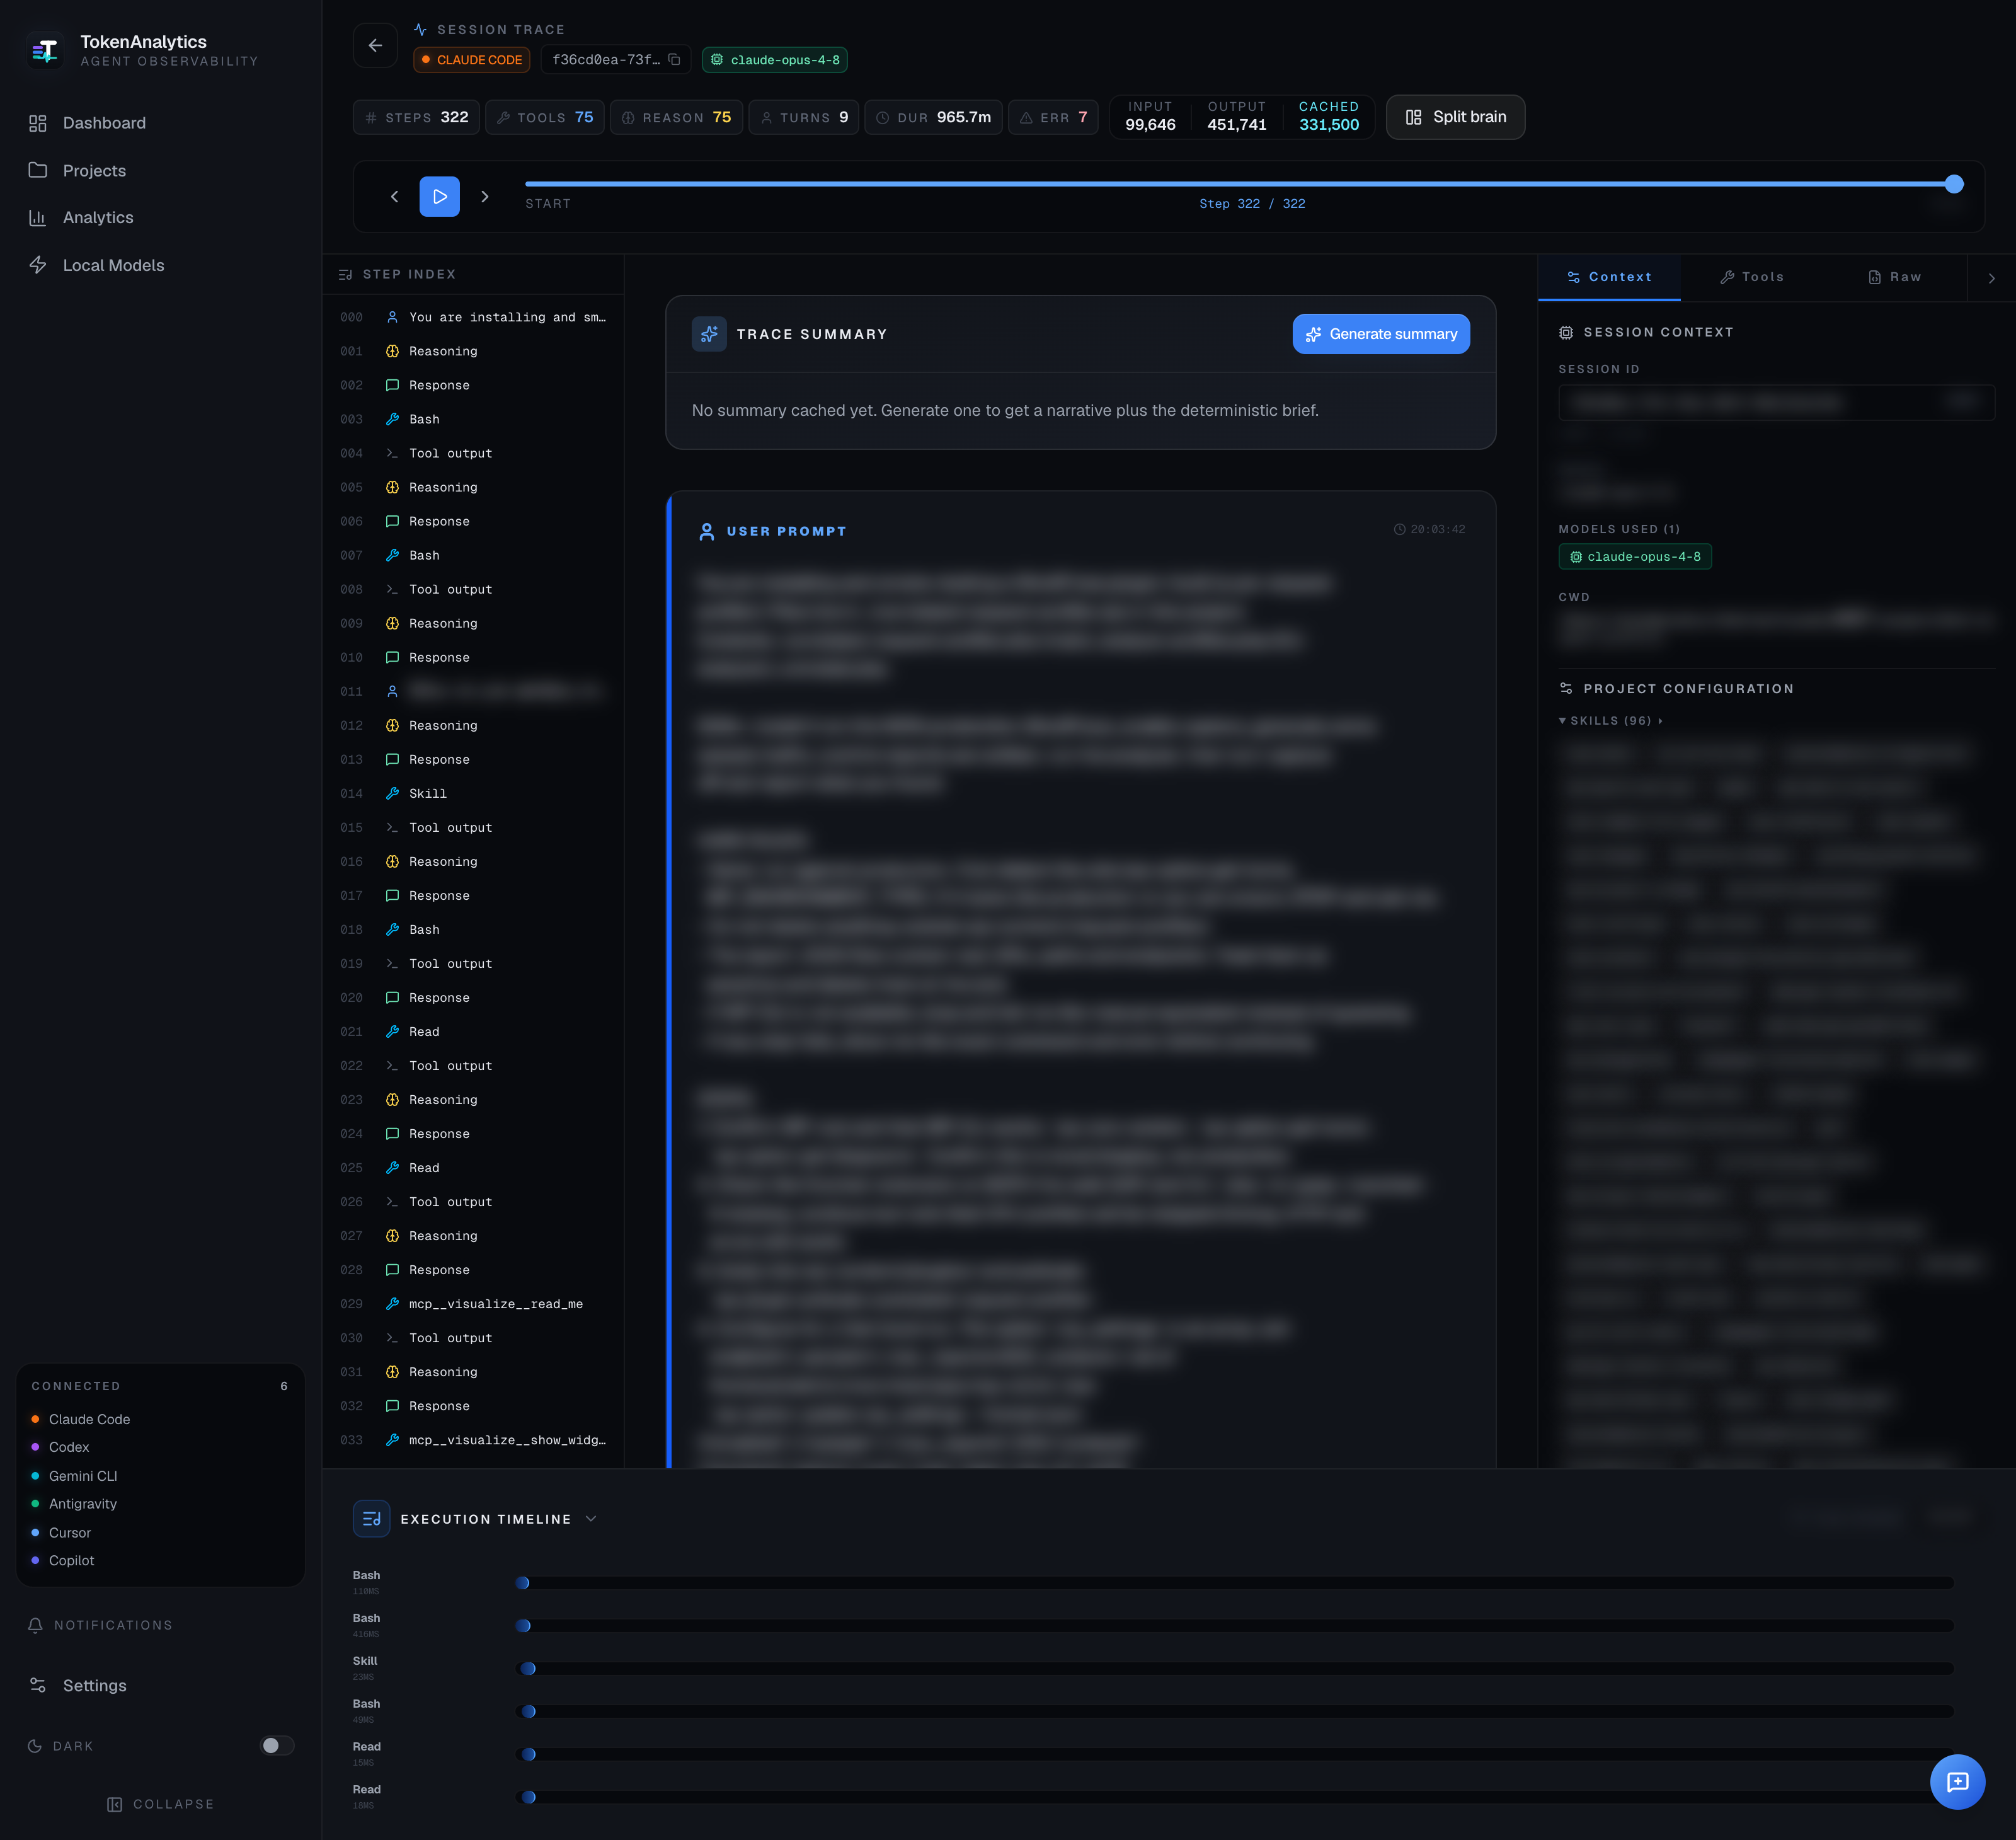Click the step slider handle

click(x=1954, y=184)
